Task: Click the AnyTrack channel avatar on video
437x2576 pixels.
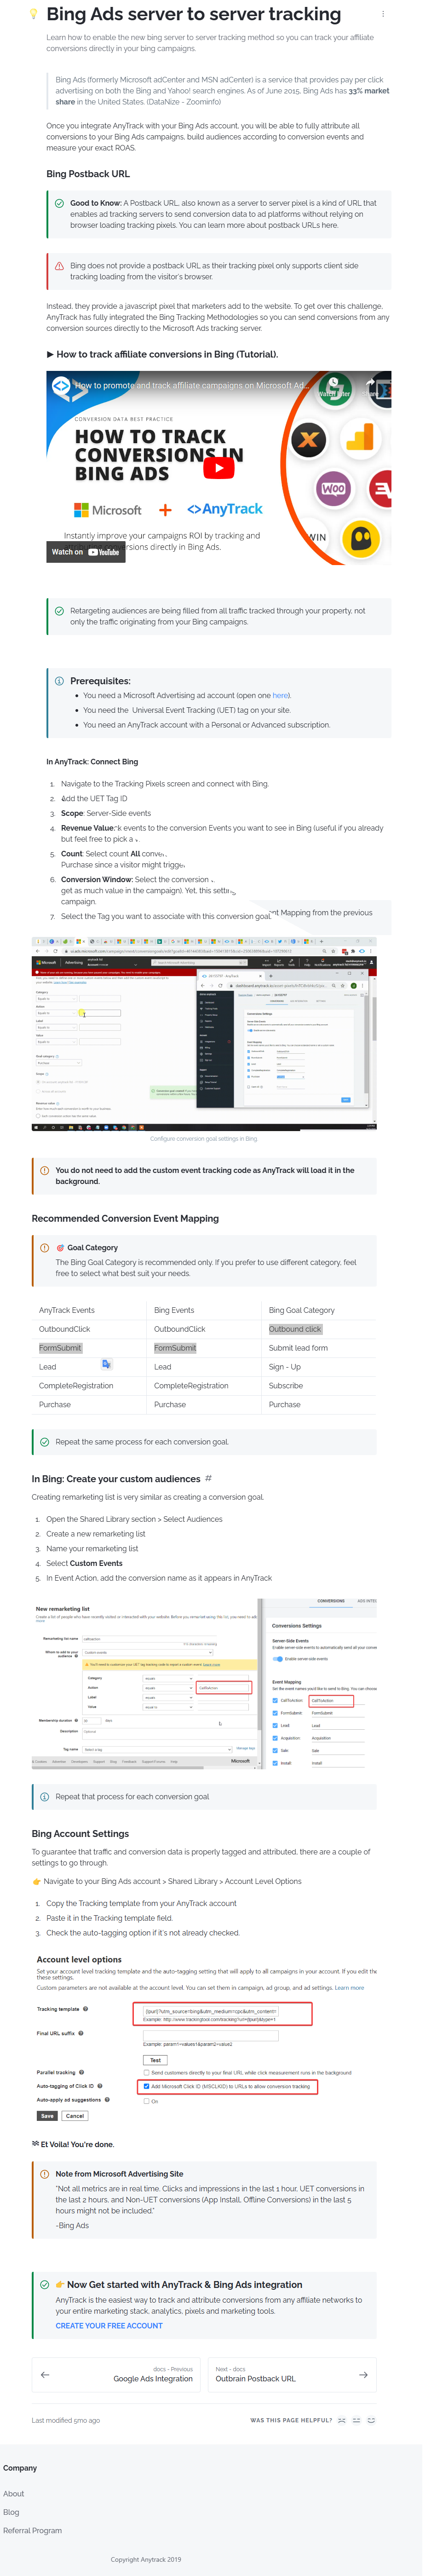Action: coord(61,385)
